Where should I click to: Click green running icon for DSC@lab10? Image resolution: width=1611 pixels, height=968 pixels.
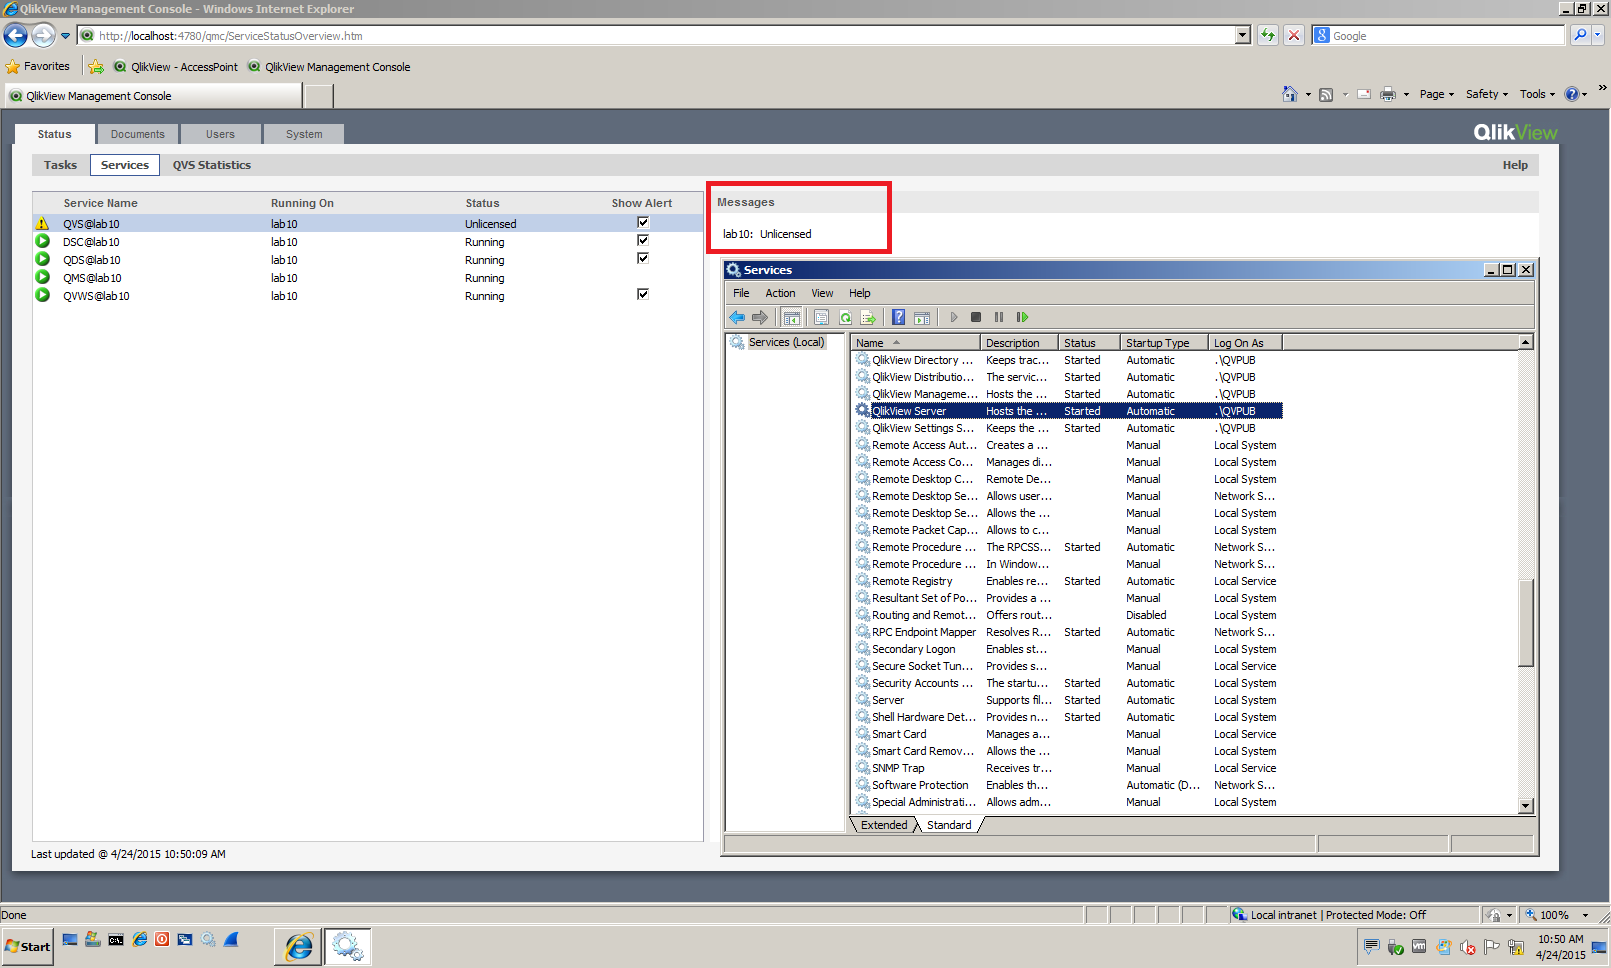click(x=43, y=241)
